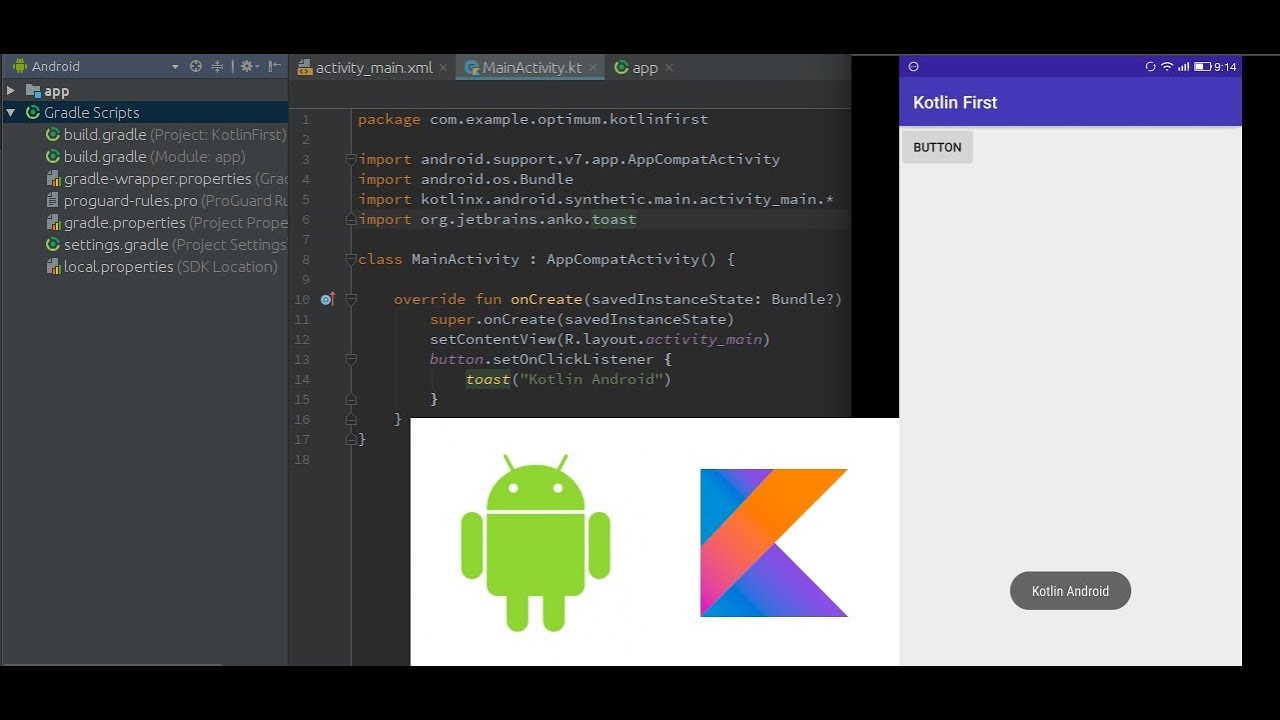Open settings.gradle file
Image resolution: width=1280 pixels, height=720 pixels.
166,245
